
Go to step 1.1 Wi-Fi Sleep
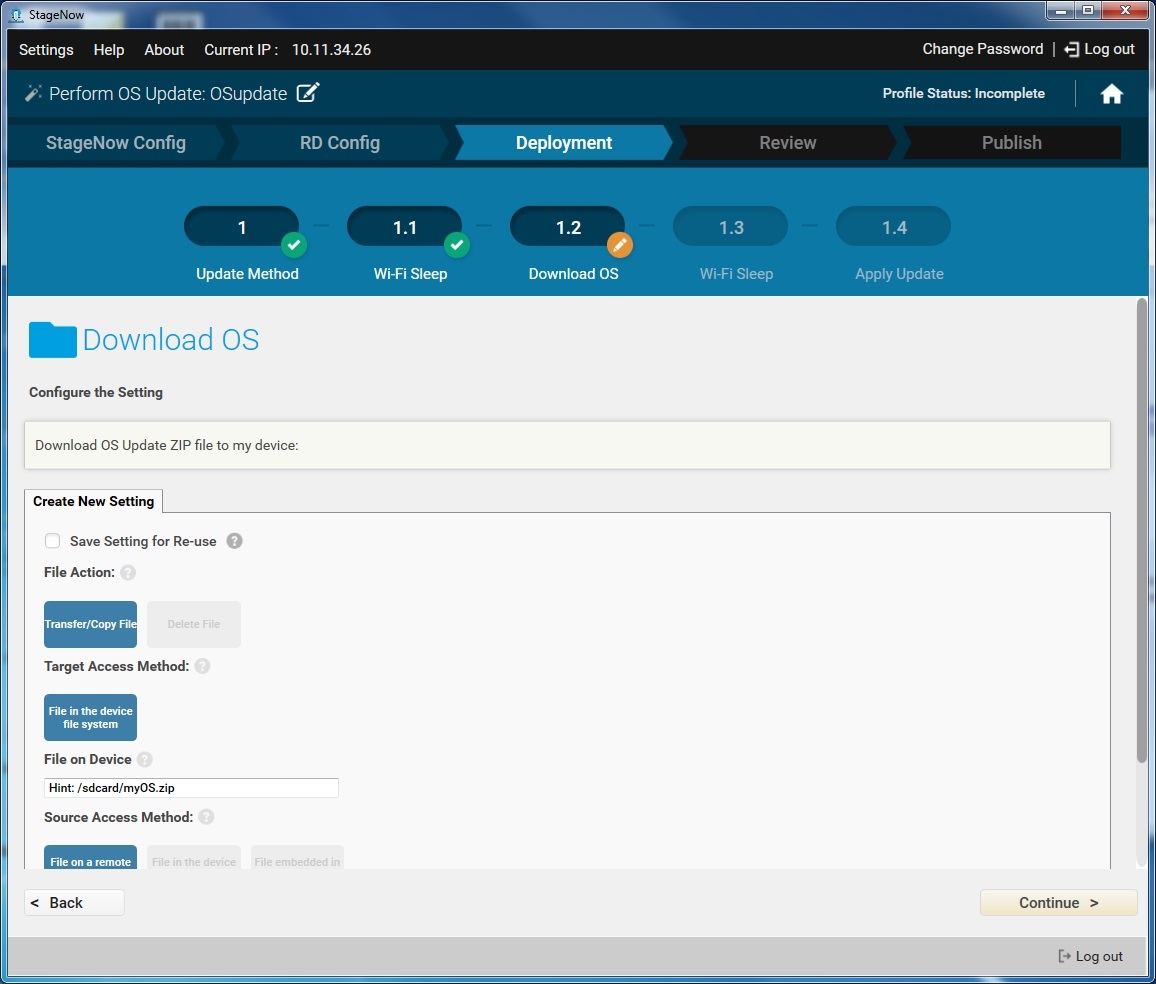[405, 228]
